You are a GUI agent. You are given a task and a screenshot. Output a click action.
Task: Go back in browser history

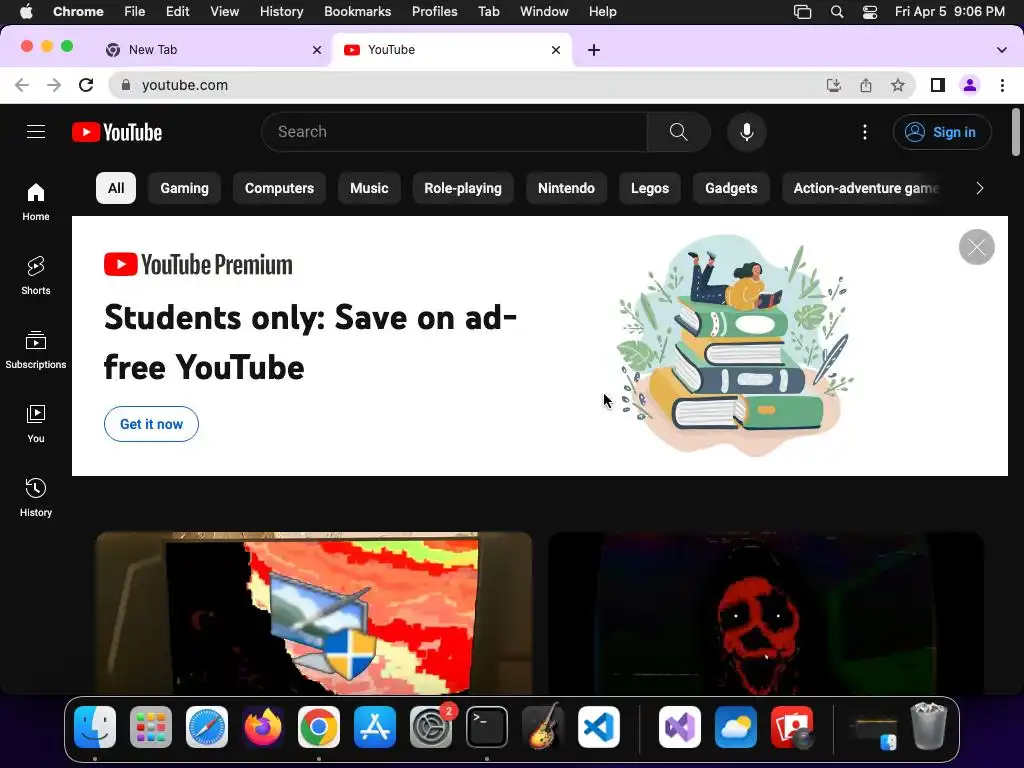pos(22,85)
